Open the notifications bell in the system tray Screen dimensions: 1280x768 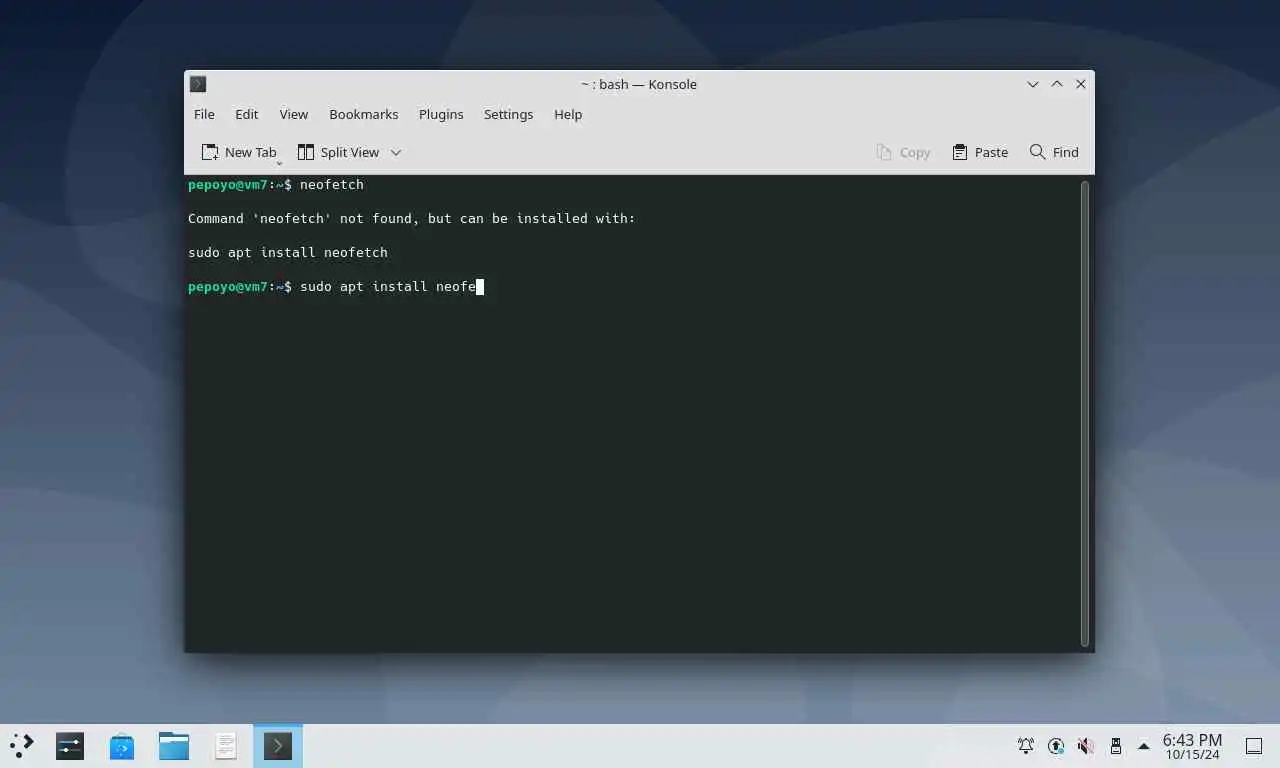[1026, 745]
